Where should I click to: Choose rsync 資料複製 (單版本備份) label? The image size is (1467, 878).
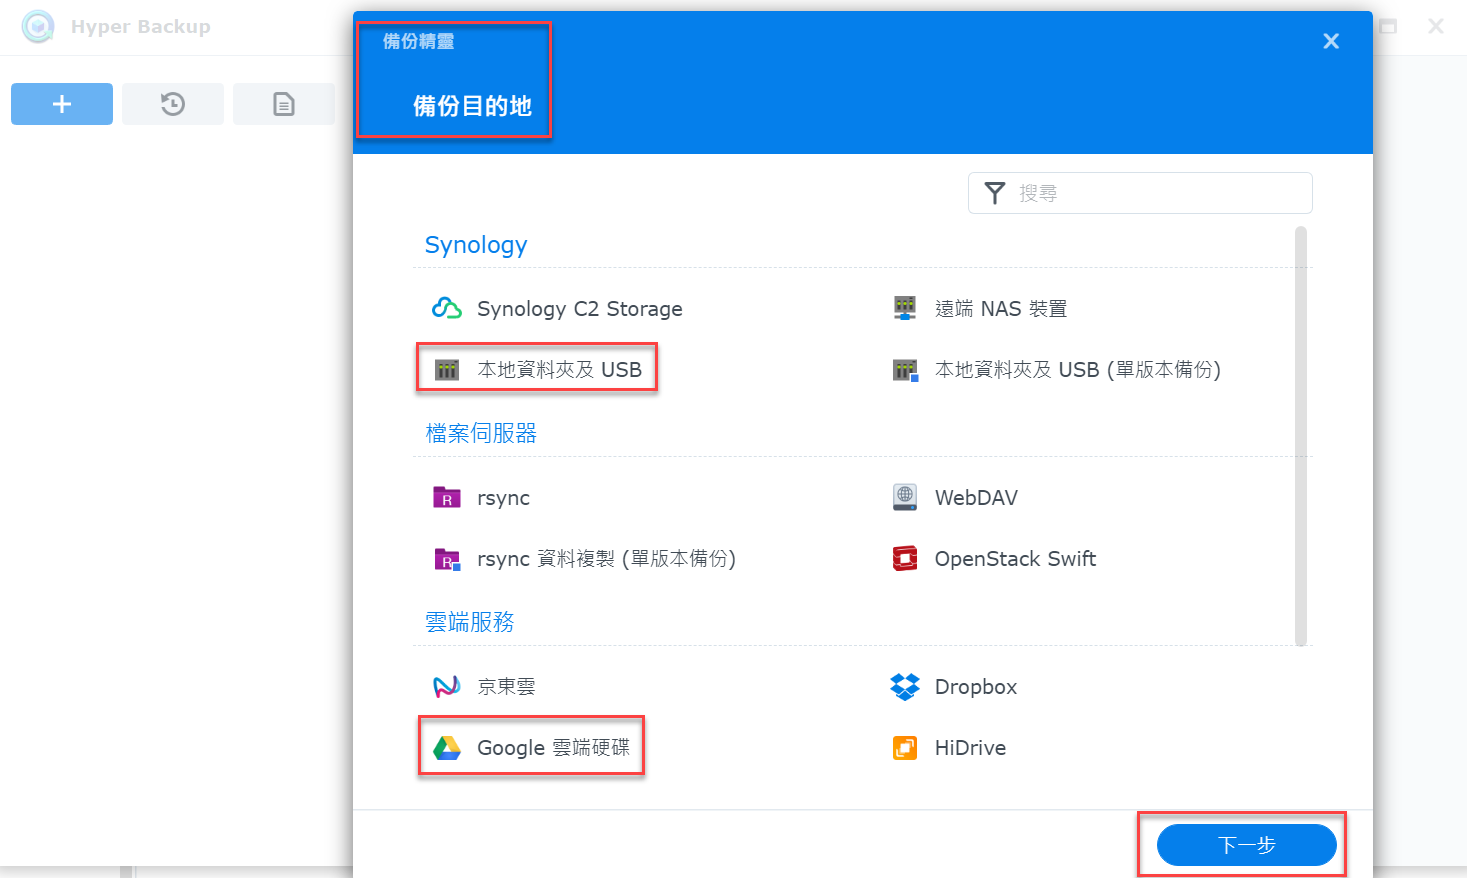607,559
